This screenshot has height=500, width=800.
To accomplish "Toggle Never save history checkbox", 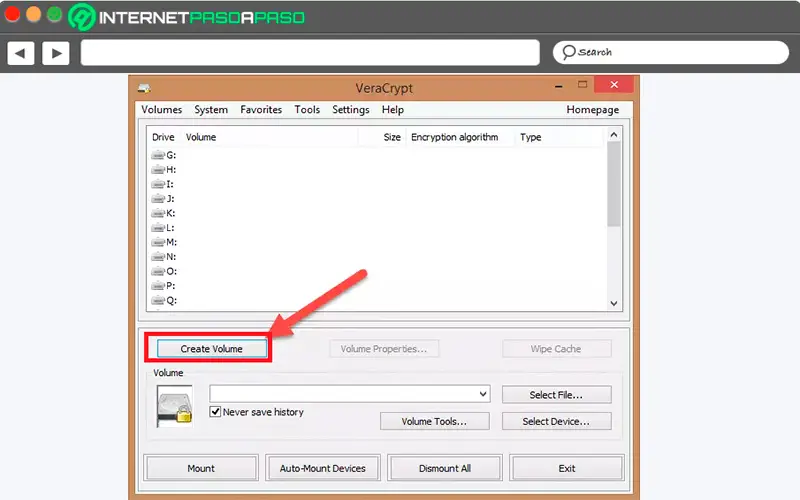I will tap(215, 412).
